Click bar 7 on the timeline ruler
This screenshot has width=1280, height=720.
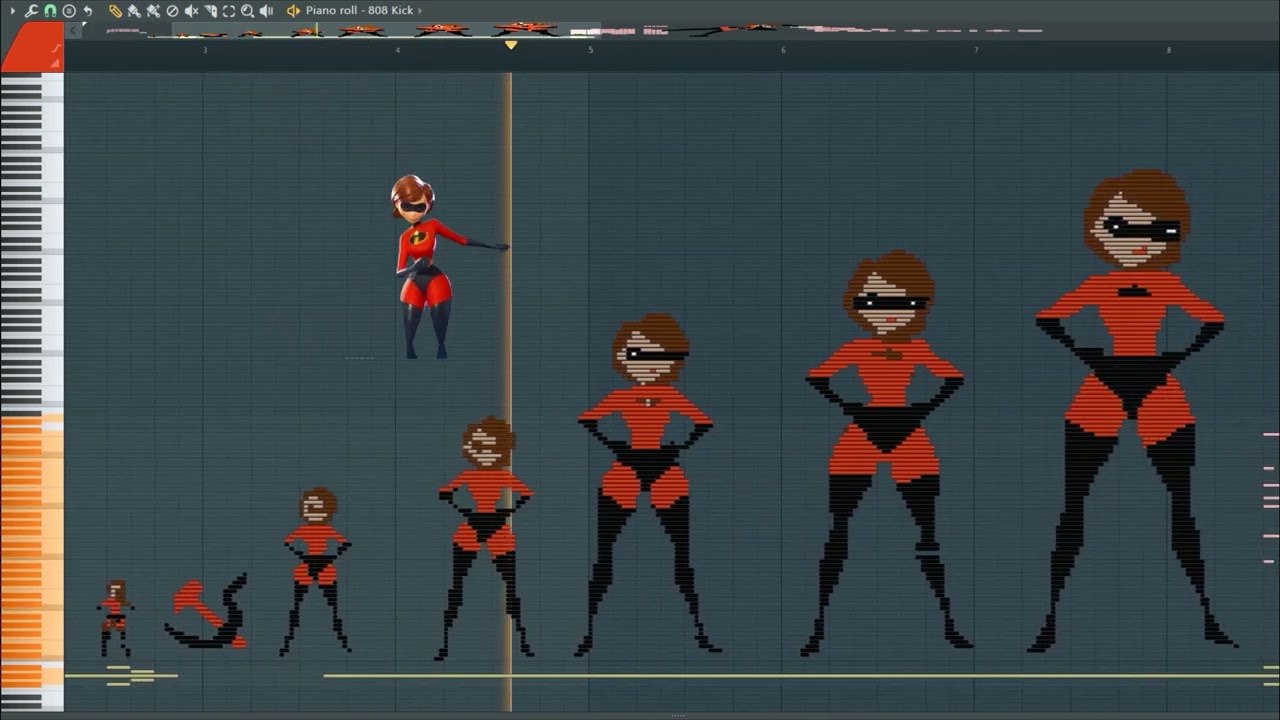[x=976, y=49]
